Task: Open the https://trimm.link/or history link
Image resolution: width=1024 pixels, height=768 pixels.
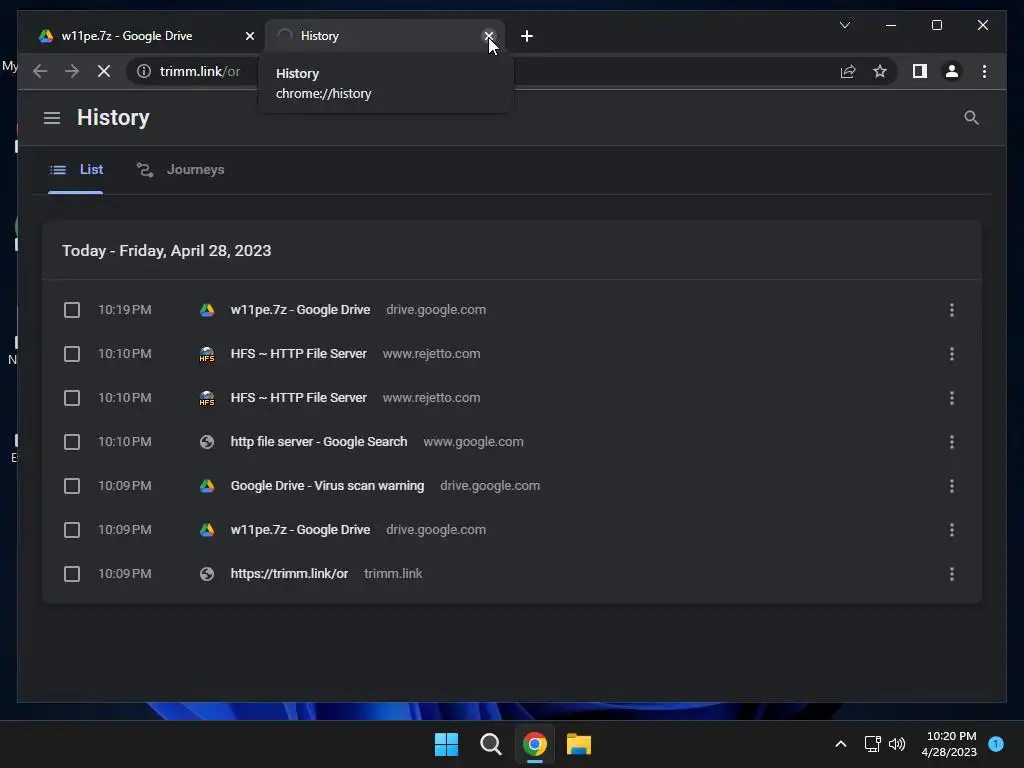Action: click(289, 574)
